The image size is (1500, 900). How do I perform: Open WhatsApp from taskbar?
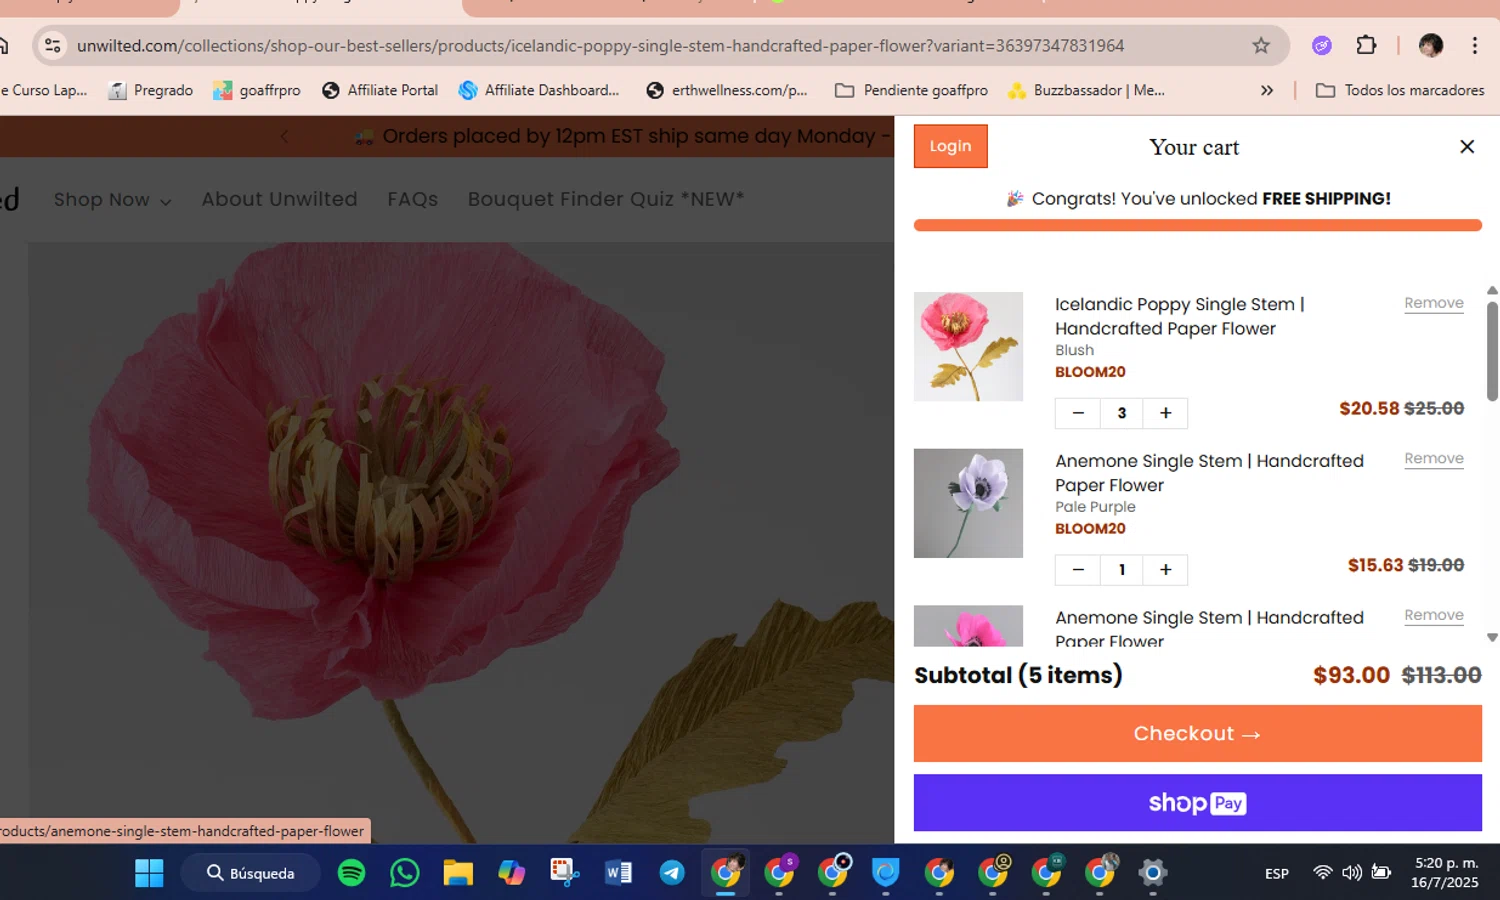(404, 873)
